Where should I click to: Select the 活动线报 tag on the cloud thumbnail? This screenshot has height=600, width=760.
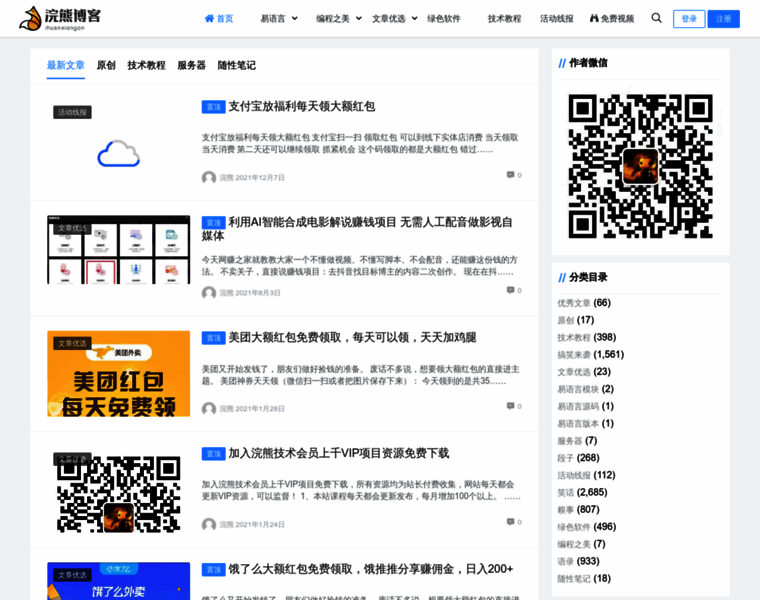(72, 112)
